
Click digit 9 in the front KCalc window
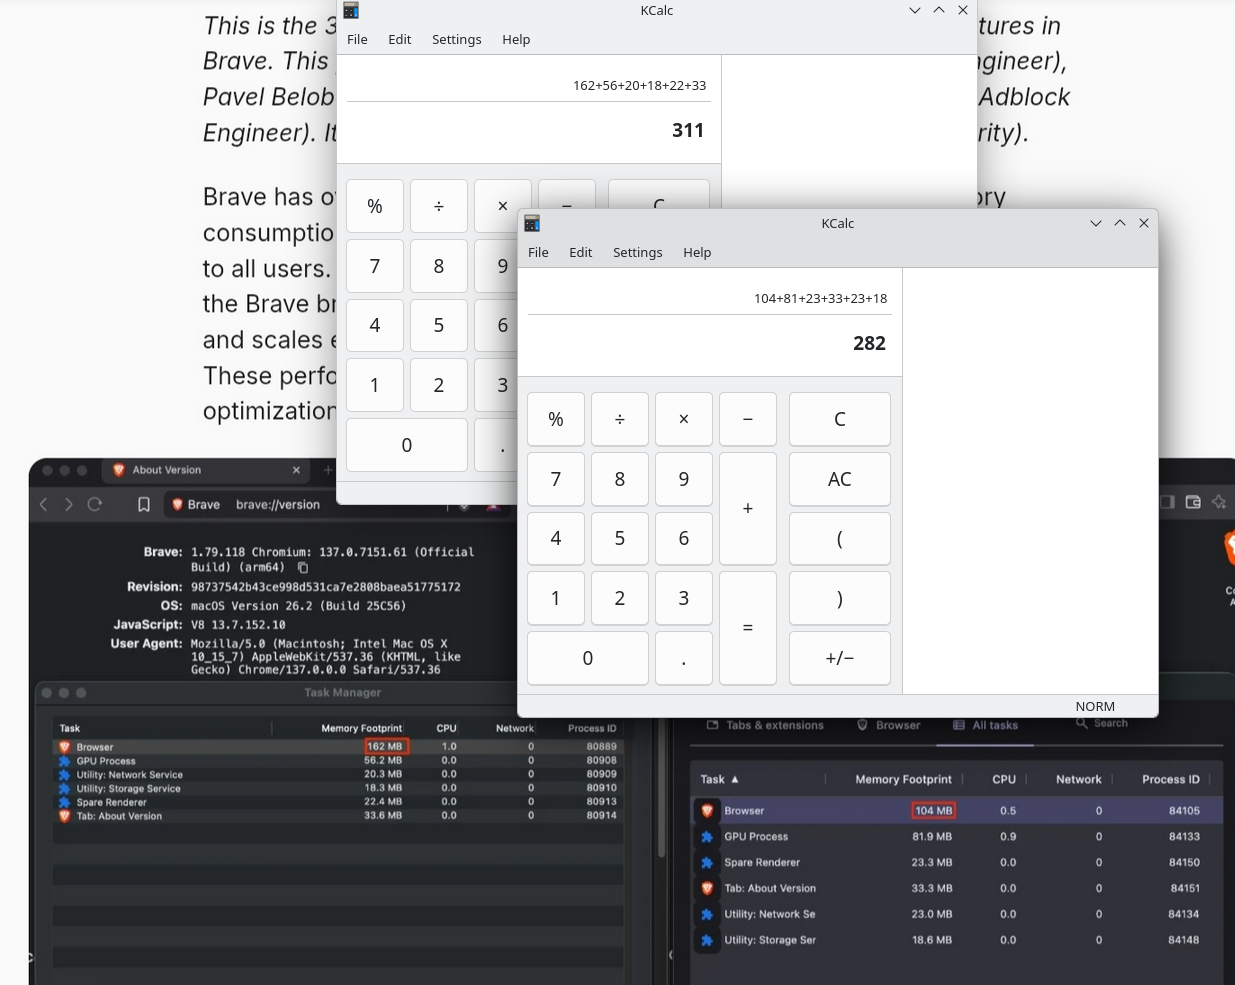click(x=684, y=479)
